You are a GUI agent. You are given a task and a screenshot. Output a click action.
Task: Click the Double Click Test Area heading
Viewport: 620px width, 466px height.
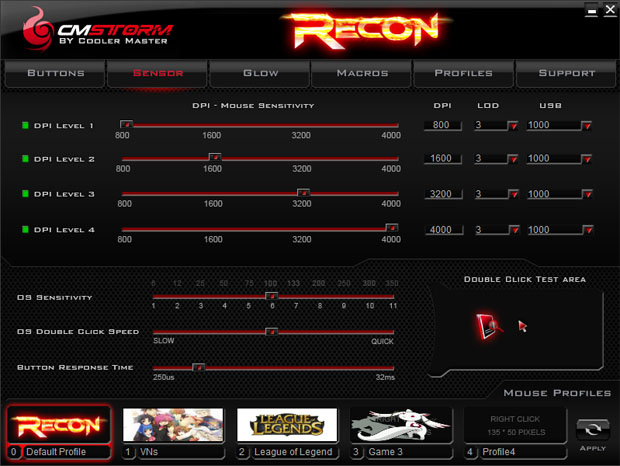pos(525,279)
